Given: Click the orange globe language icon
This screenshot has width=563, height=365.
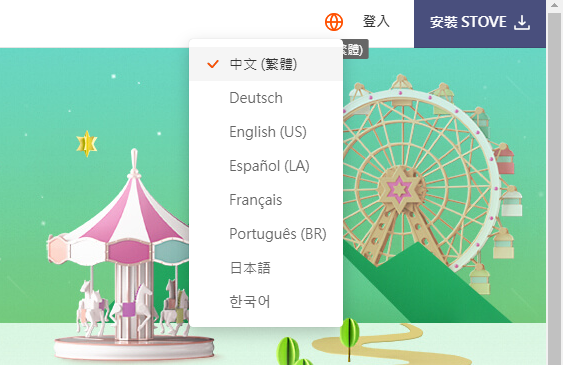Looking at the screenshot, I should [334, 22].
